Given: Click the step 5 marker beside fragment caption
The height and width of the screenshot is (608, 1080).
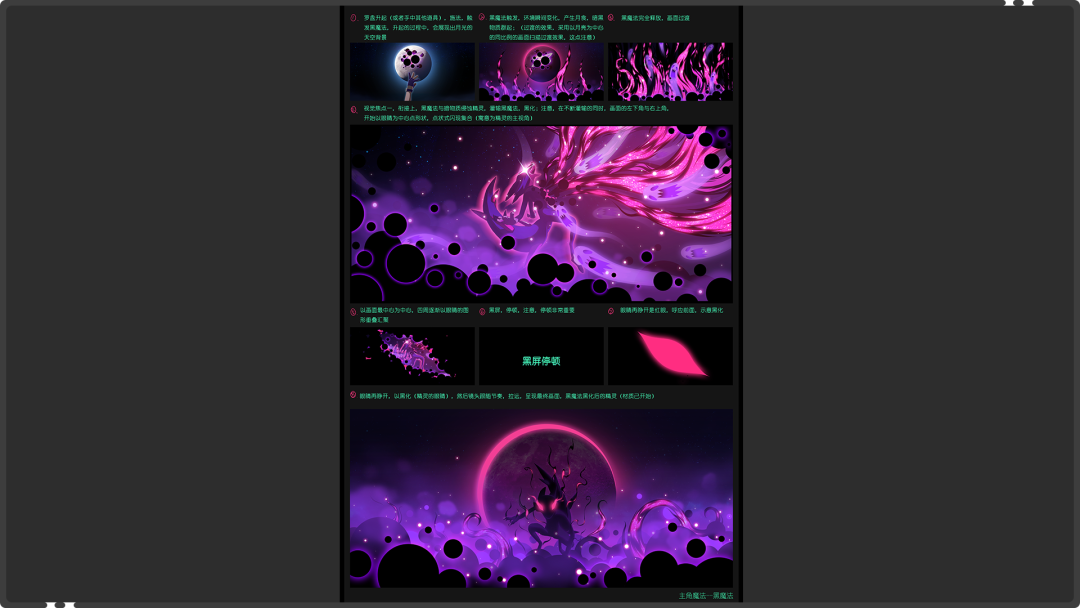Looking at the screenshot, I should click(x=353, y=311).
